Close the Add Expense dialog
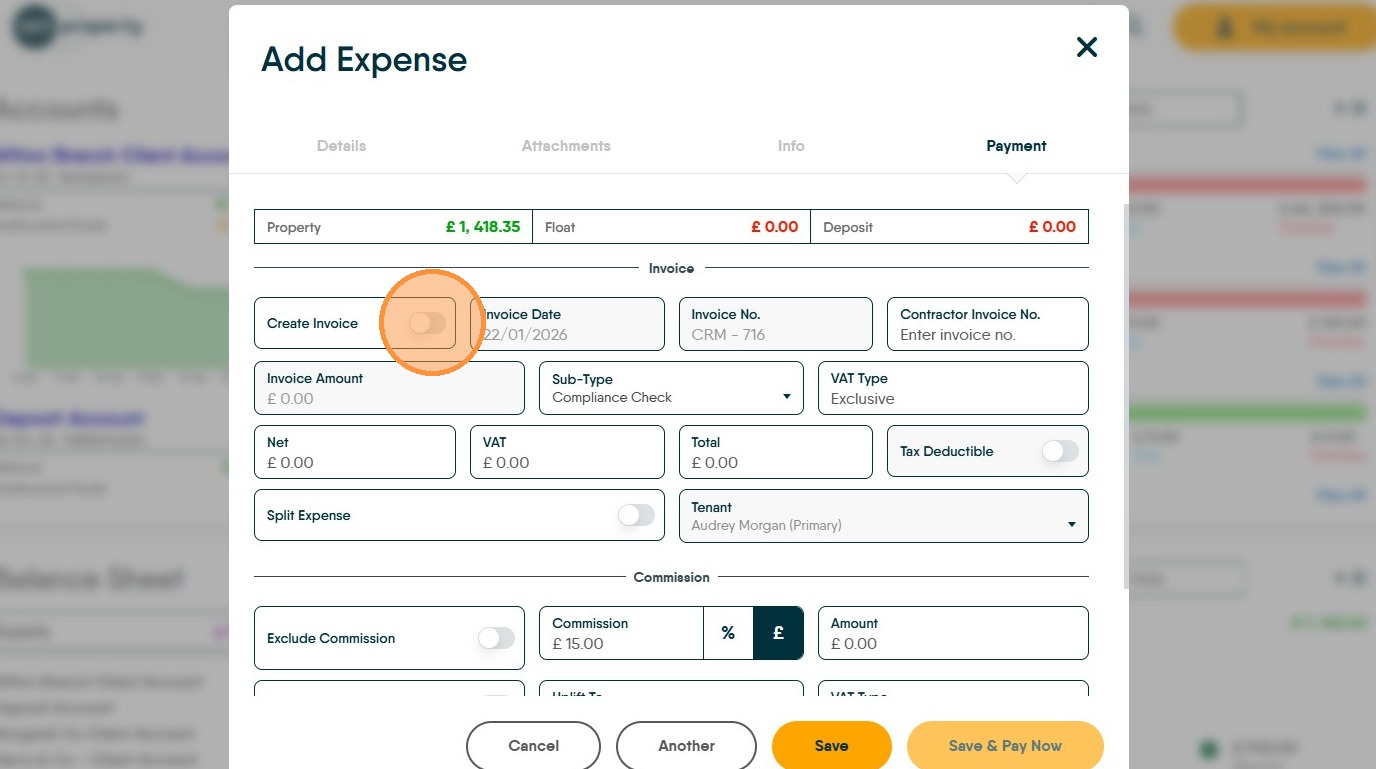This screenshot has width=1376, height=769. 1086,47
